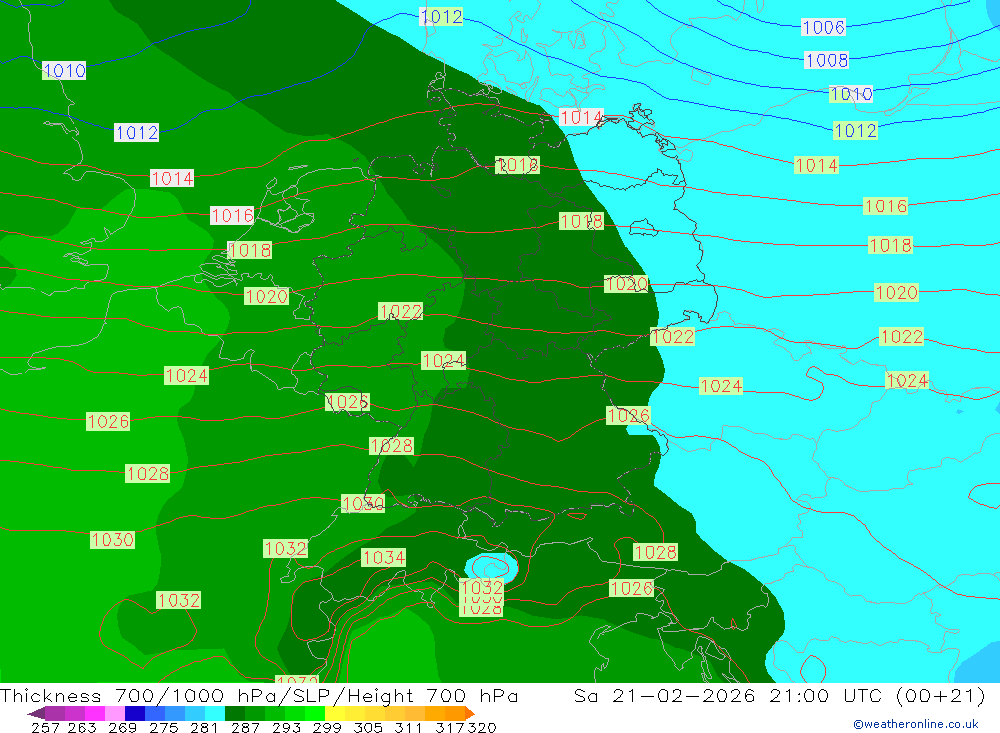
Task: Click the 320 value under the legend
Action: pos(482,728)
